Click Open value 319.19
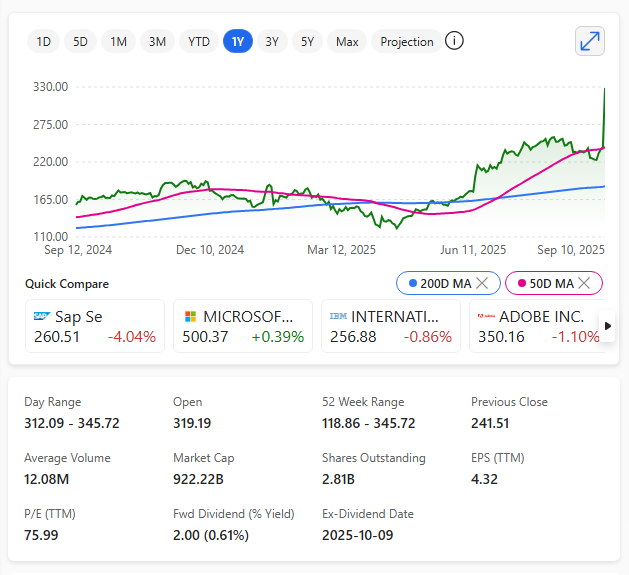 click(x=192, y=423)
